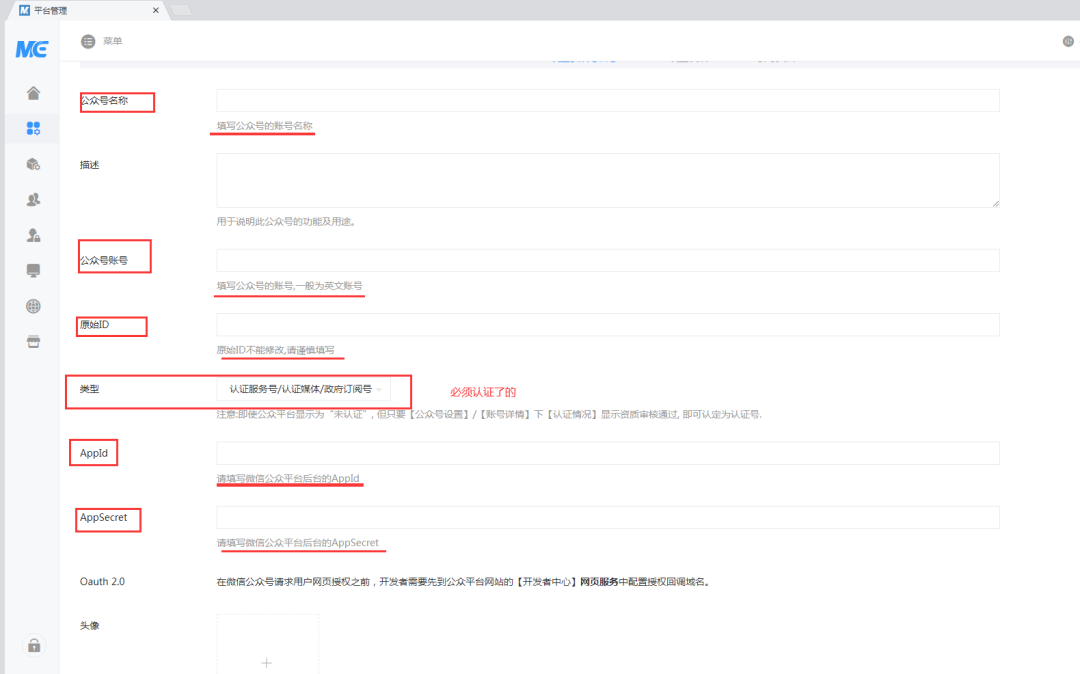Click the MC logo in top-left corner
Viewport: 1080px width, 674px height.
click(30, 49)
